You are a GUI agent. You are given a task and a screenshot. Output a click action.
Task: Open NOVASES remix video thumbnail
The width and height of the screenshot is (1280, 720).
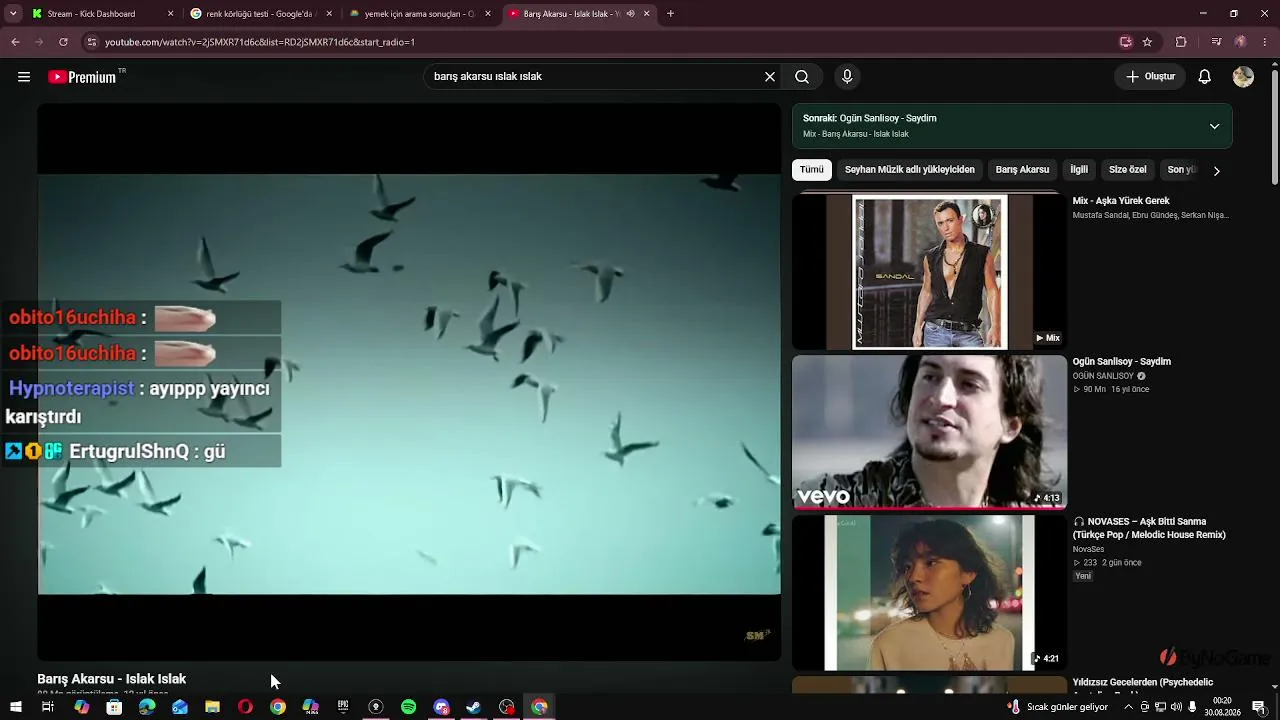coord(929,593)
